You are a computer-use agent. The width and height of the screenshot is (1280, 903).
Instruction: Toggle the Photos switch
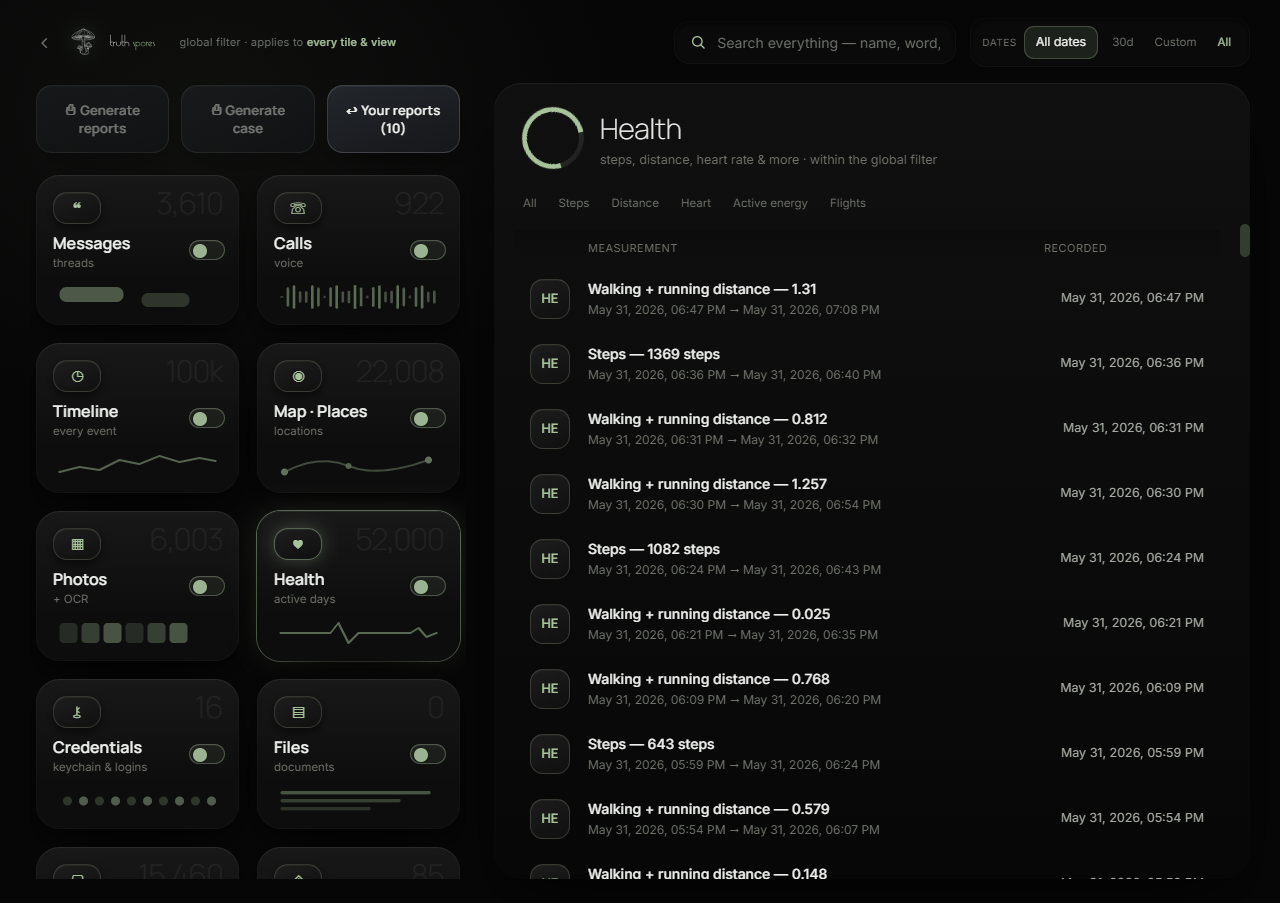[207, 586]
